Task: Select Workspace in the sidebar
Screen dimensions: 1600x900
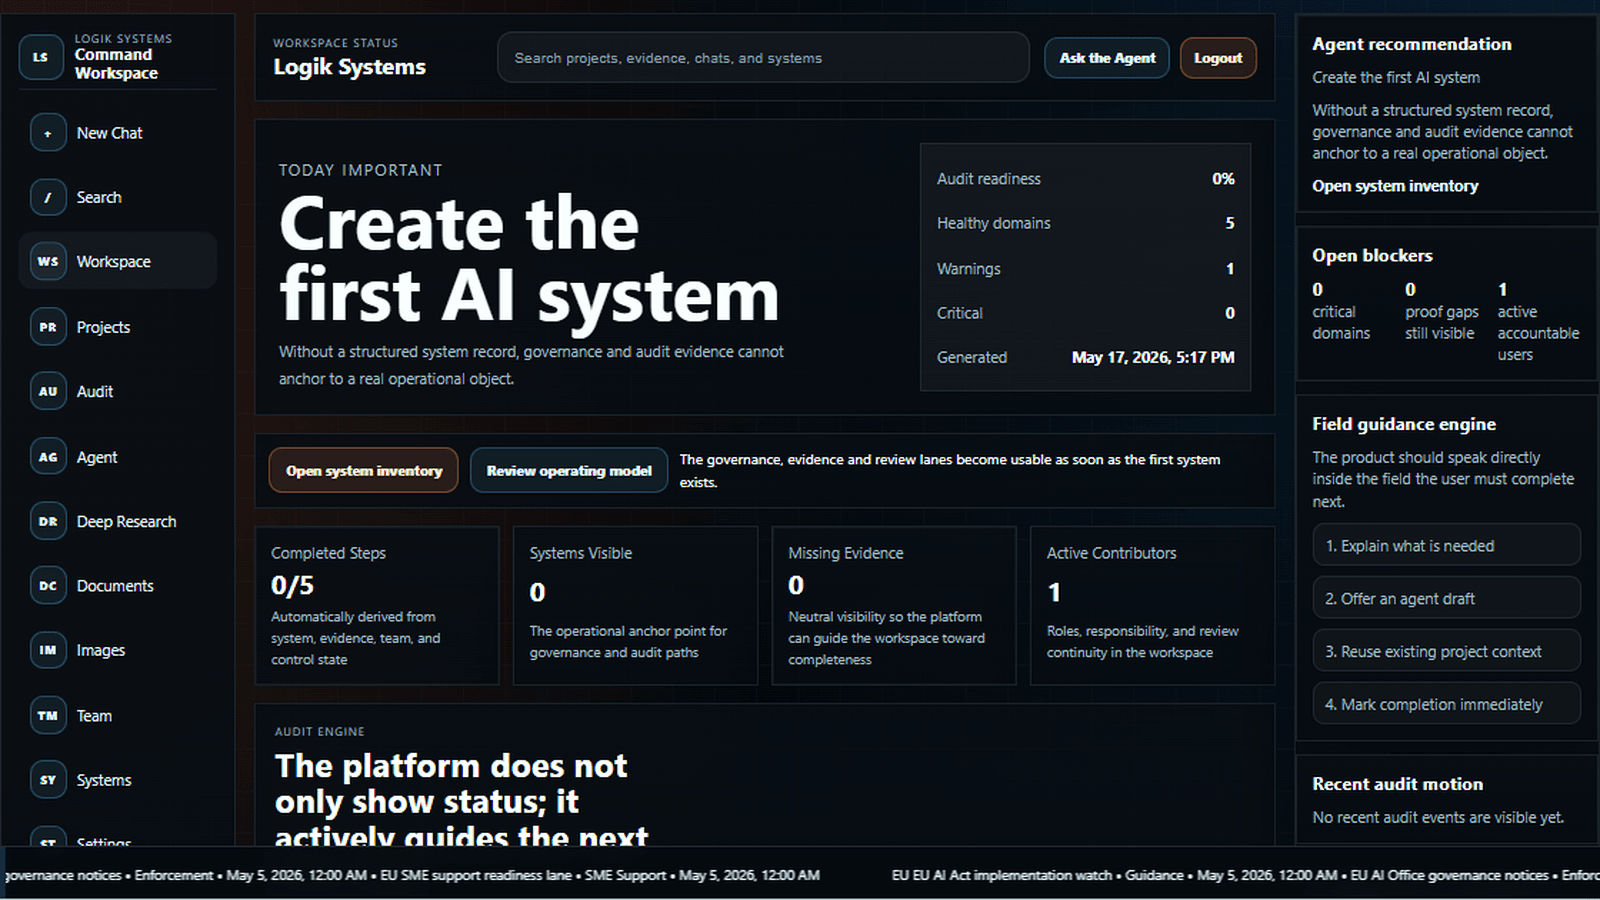Action: [118, 261]
